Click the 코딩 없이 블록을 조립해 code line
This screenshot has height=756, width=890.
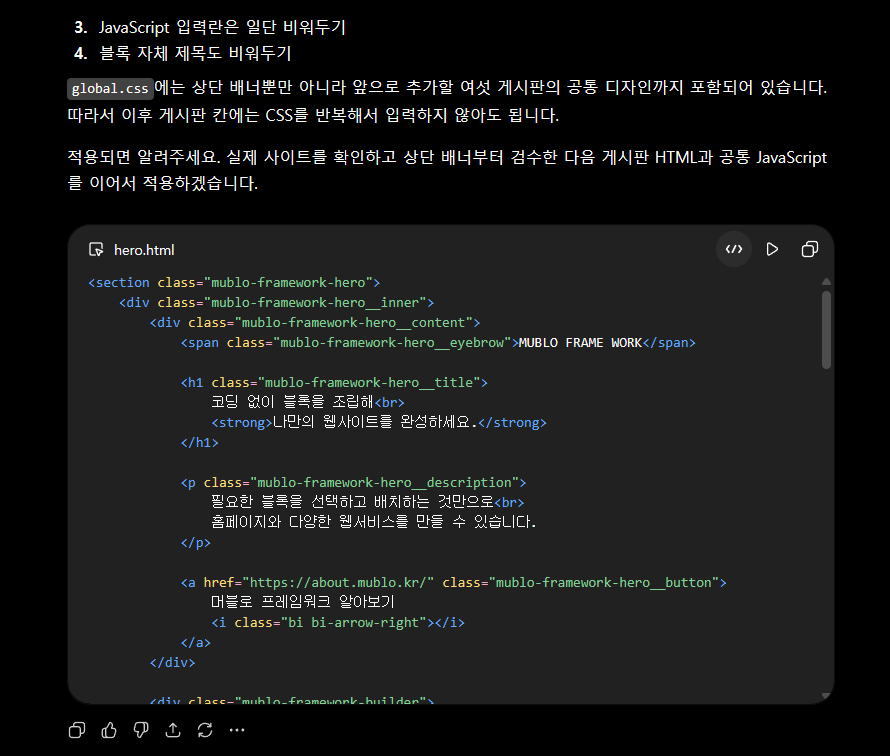tap(308, 402)
